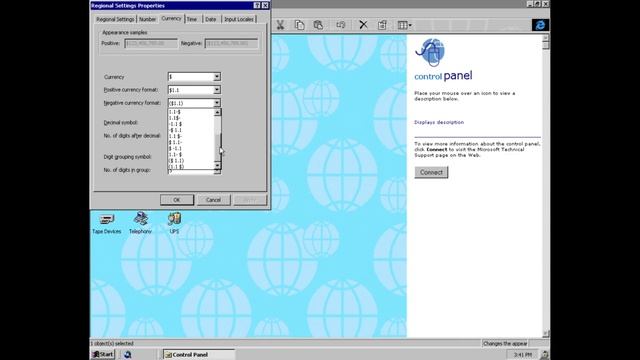Click the Paste clipboard icon in toolbar

pos(318,25)
